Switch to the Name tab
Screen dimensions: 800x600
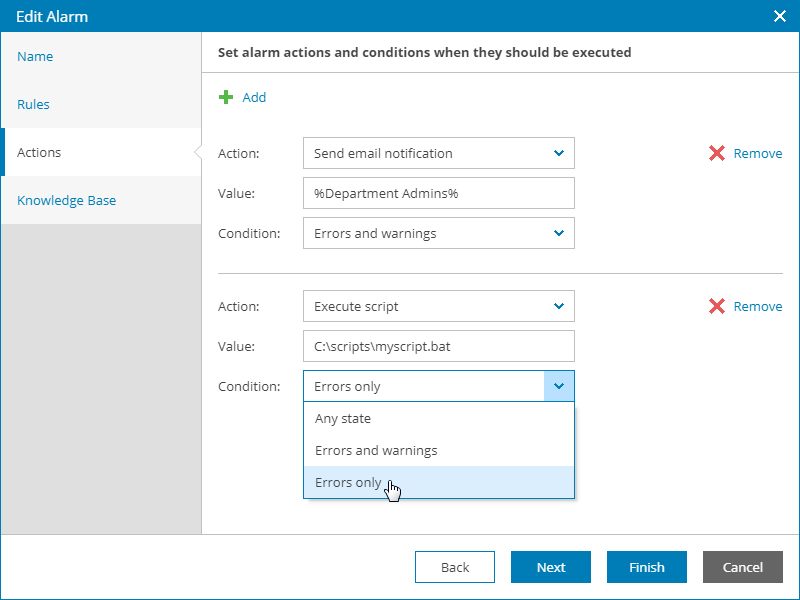(35, 57)
